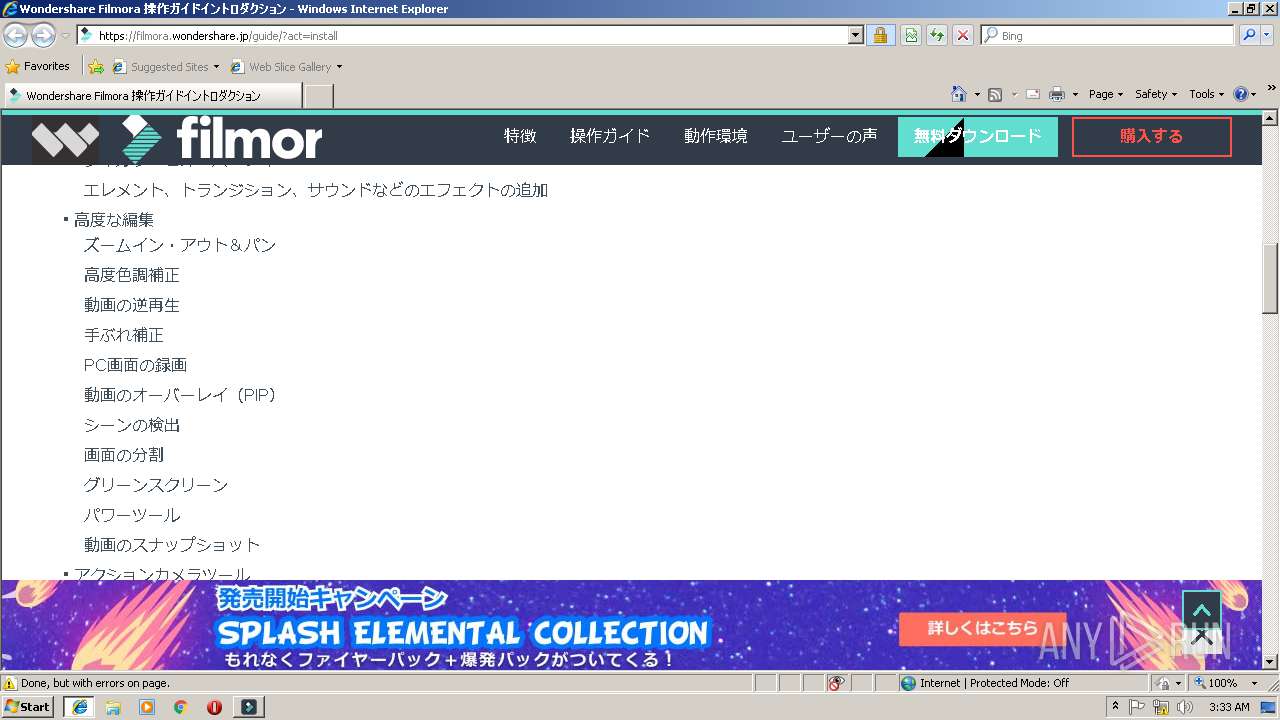Click the scroll-to-top arrow button
The height and width of the screenshot is (720, 1280).
(1202, 610)
